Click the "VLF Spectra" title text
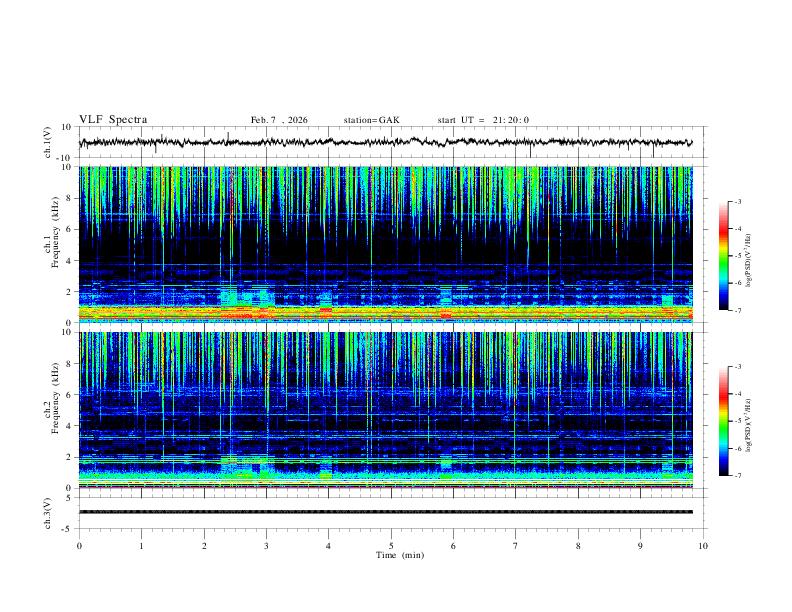Screen dimensions: 792x612 [113, 120]
